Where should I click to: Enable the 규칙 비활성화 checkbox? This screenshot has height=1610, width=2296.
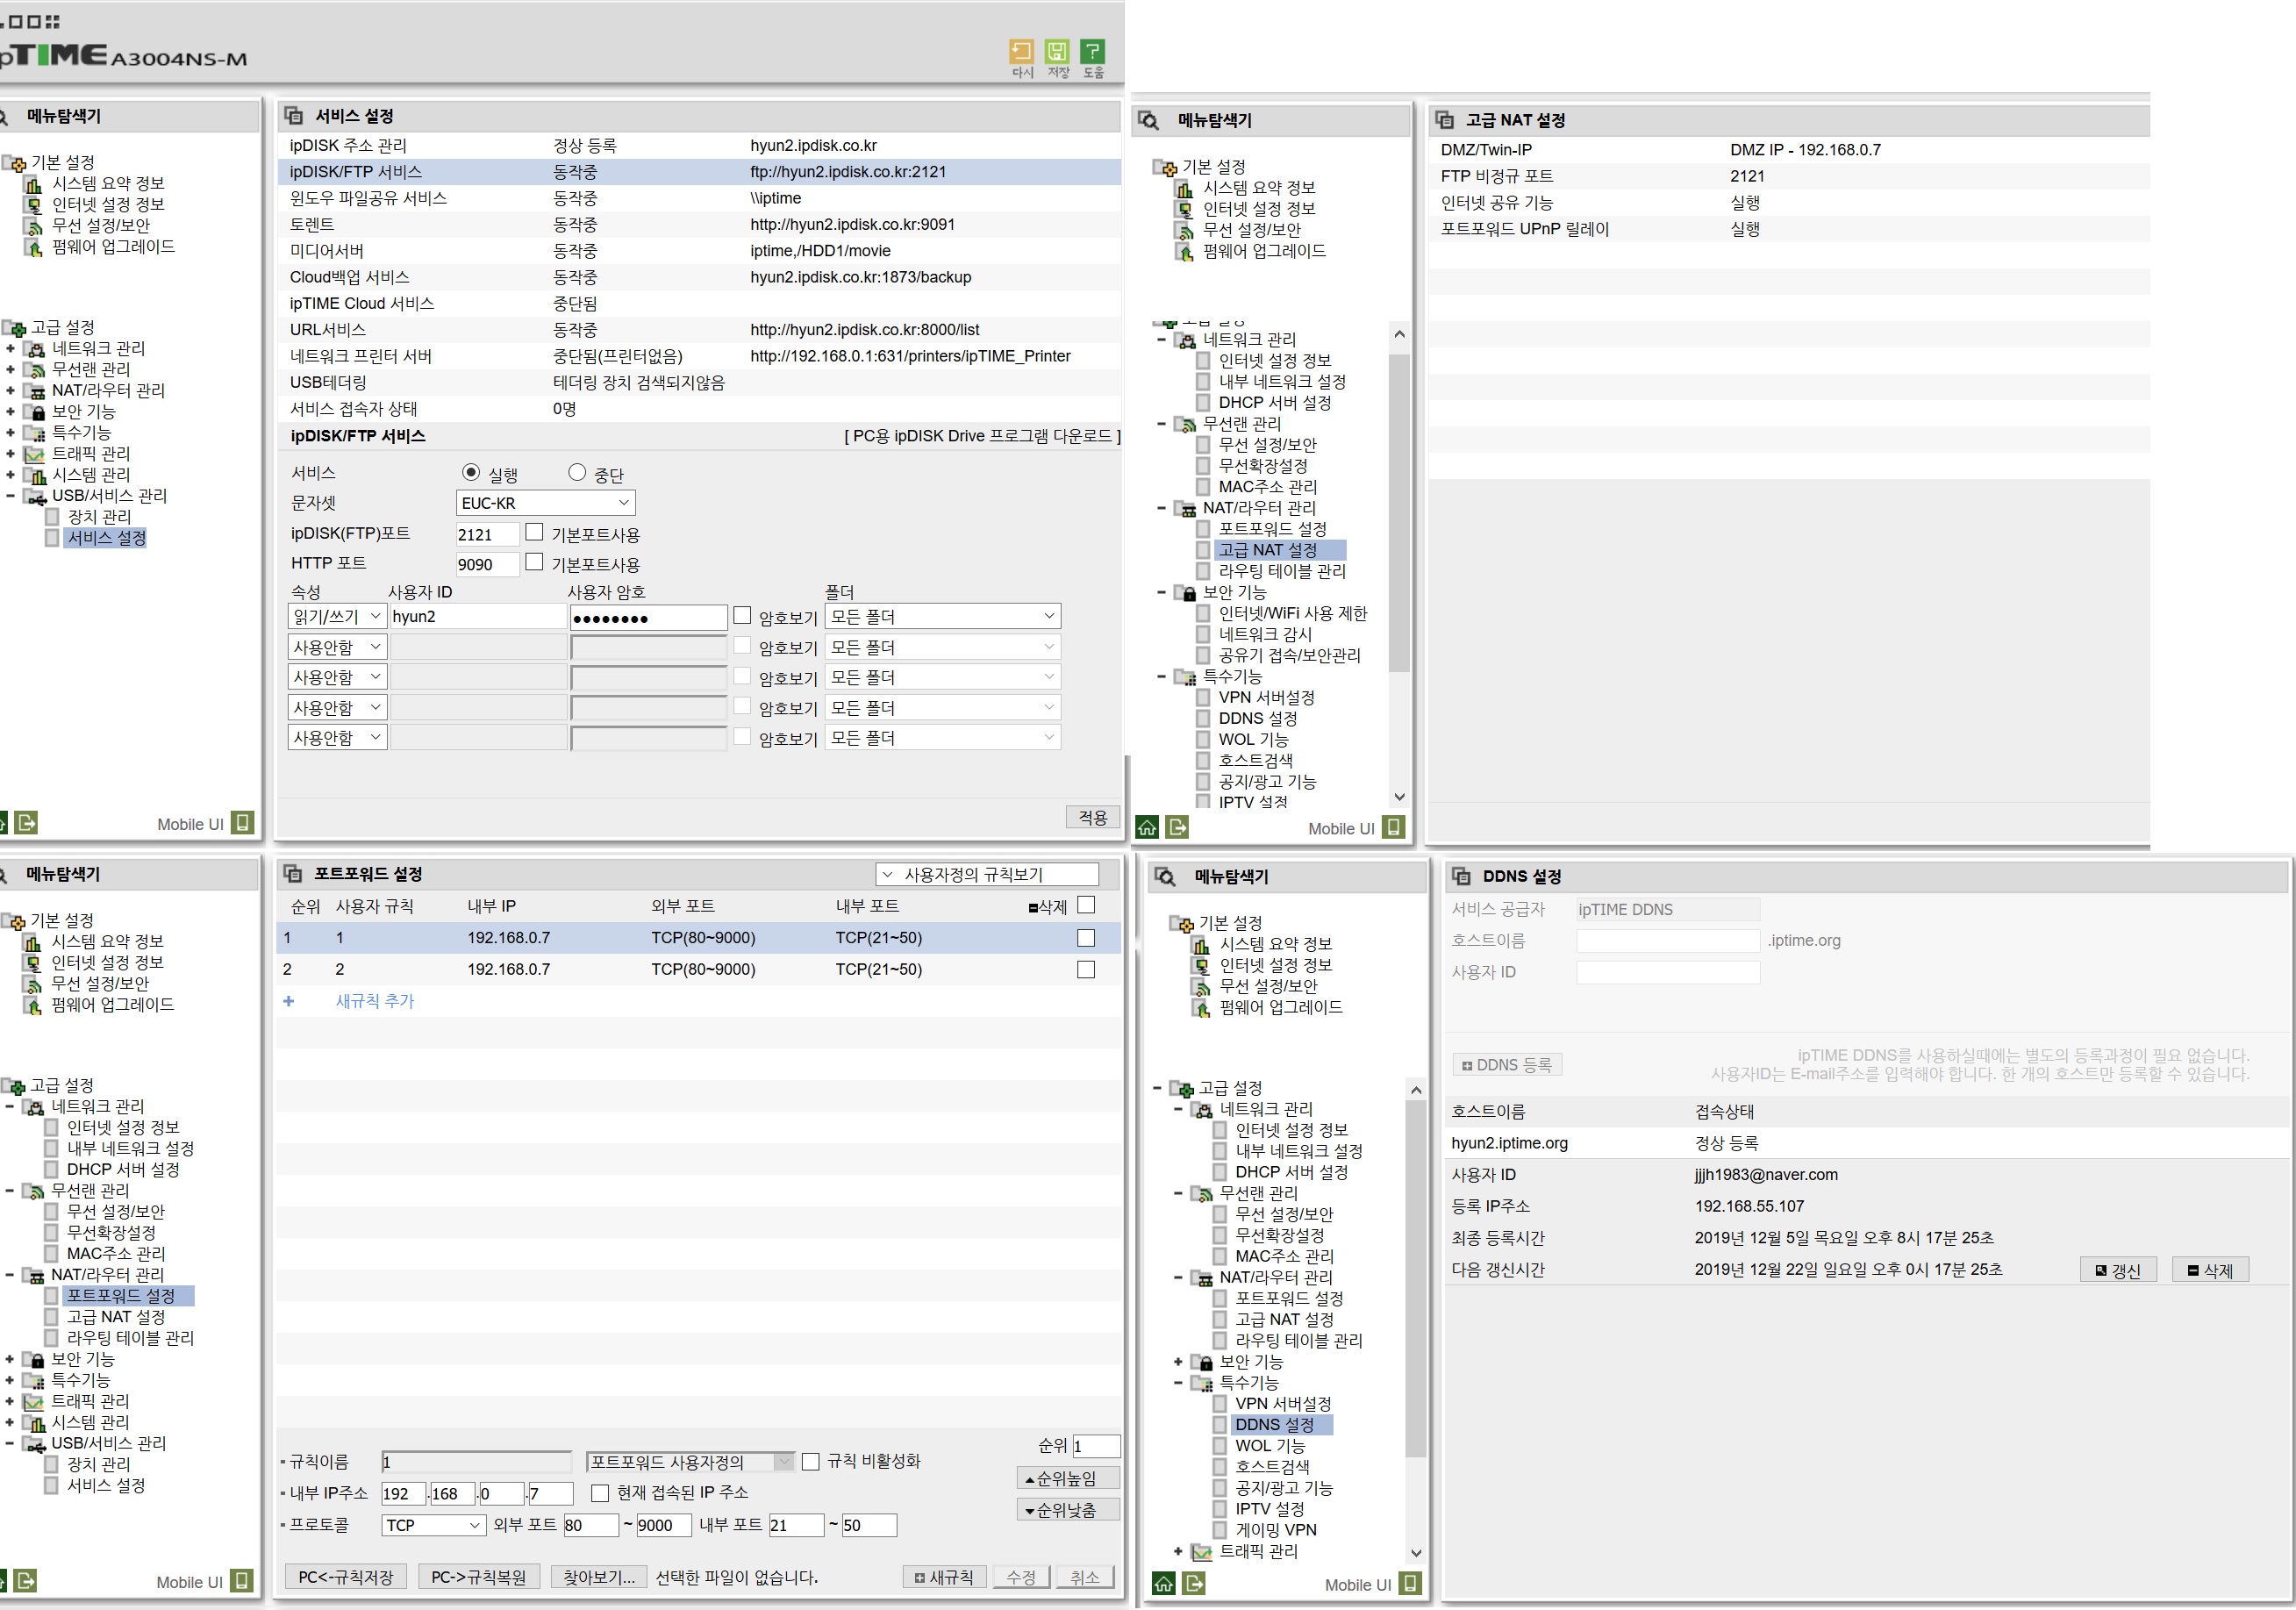pyautogui.click(x=811, y=1462)
